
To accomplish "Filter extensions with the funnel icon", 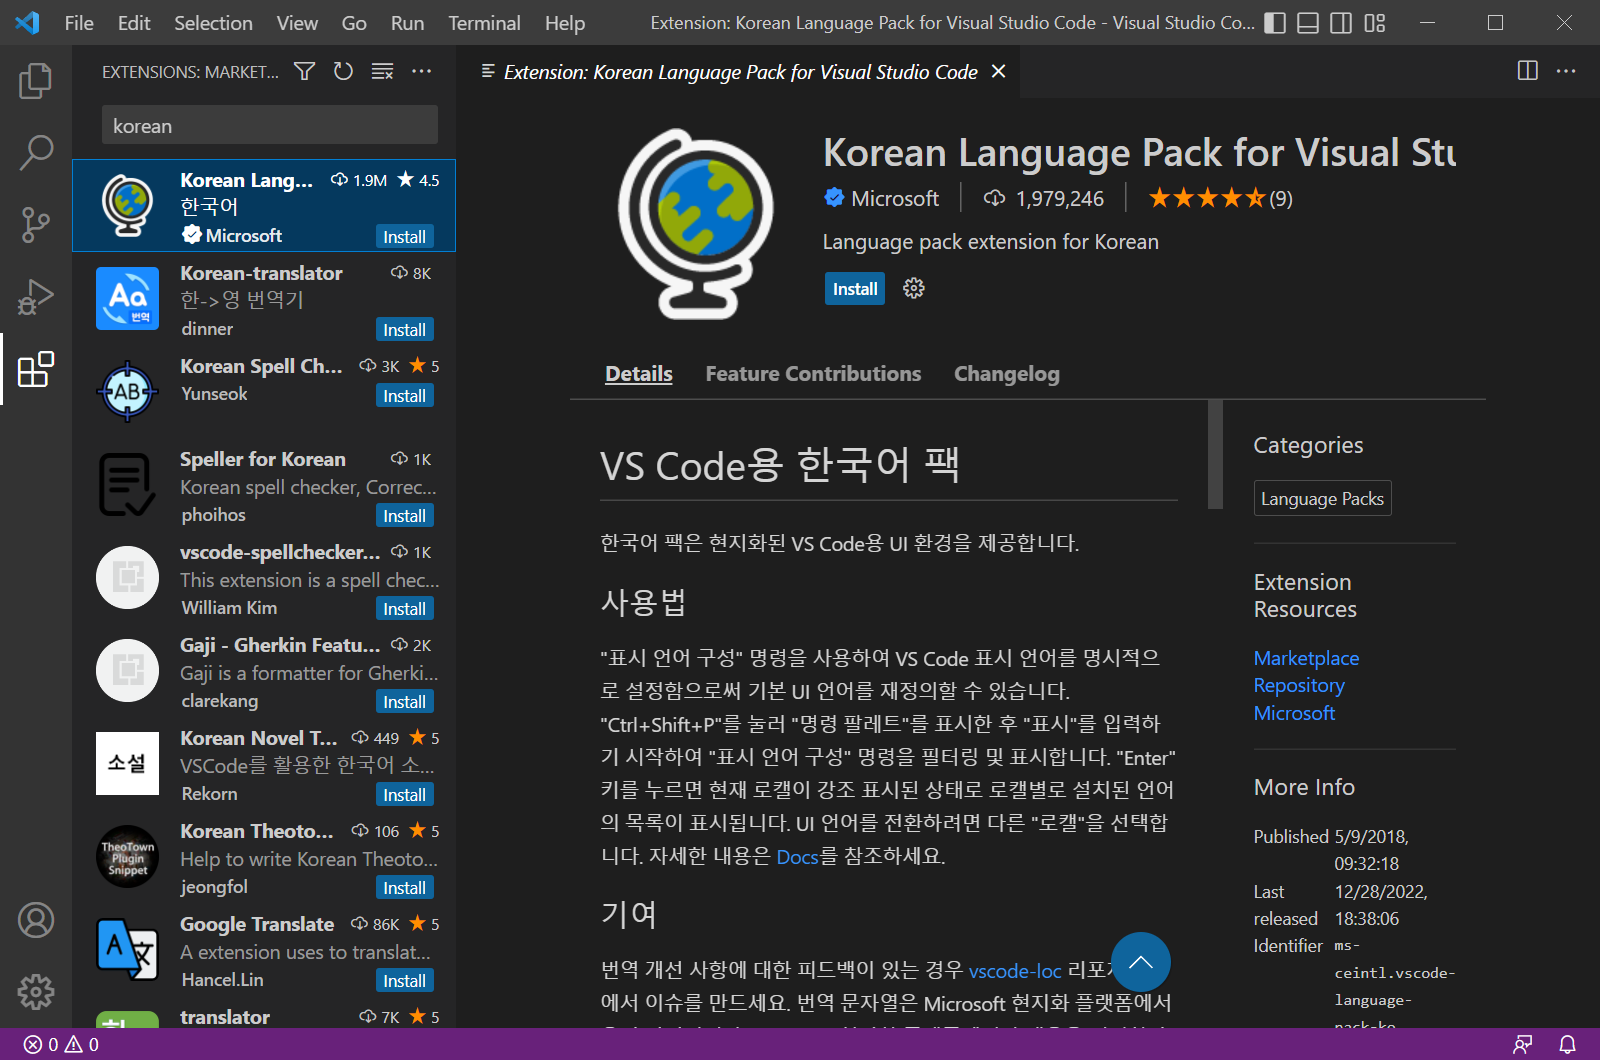I will click(305, 71).
